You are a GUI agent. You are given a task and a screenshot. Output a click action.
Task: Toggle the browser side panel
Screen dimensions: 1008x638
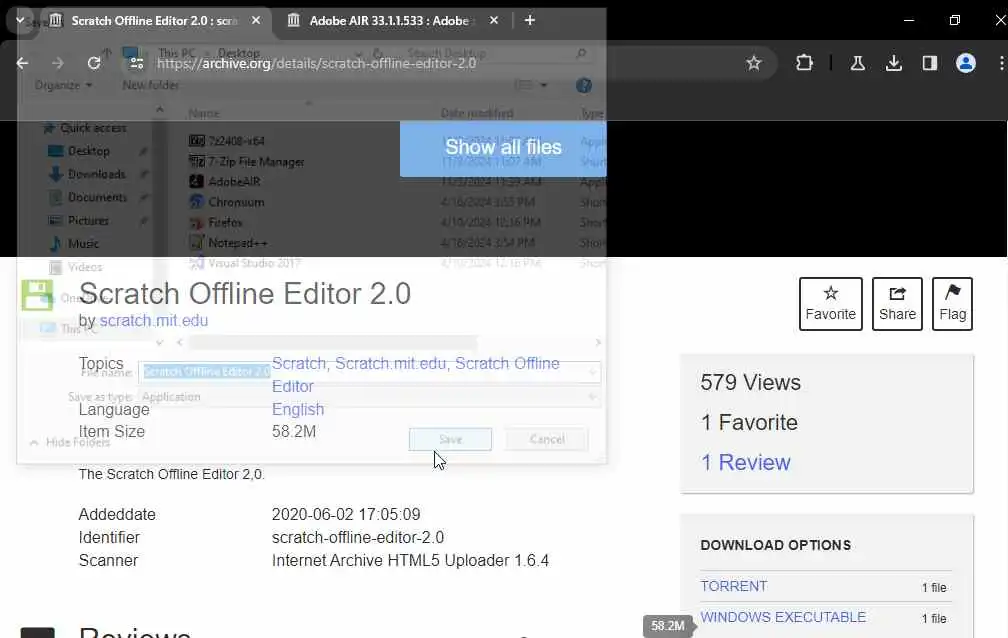930,63
